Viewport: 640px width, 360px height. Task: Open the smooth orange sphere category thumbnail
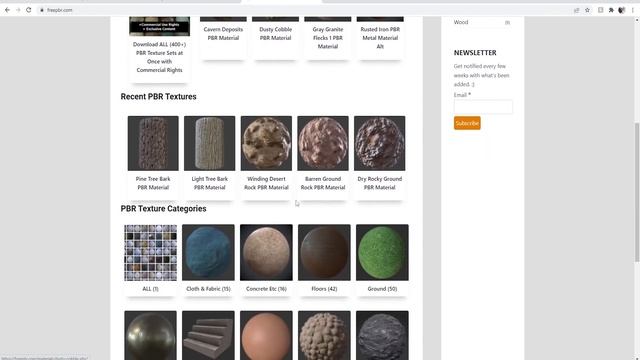(x=266, y=336)
